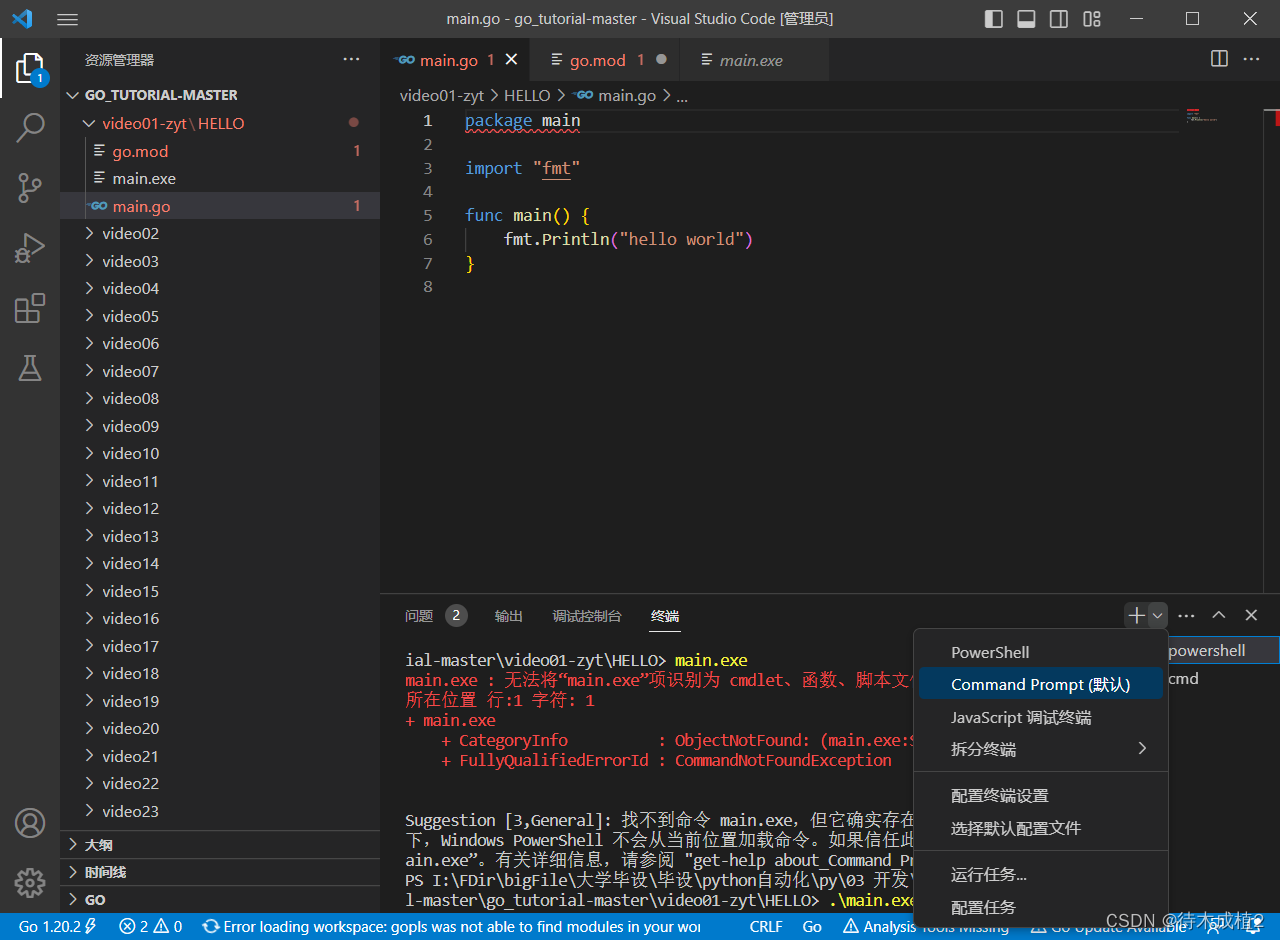This screenshot has height=940, width=1280.
Task: Open the Testing flask icon
Action: [x=30, y=367]
